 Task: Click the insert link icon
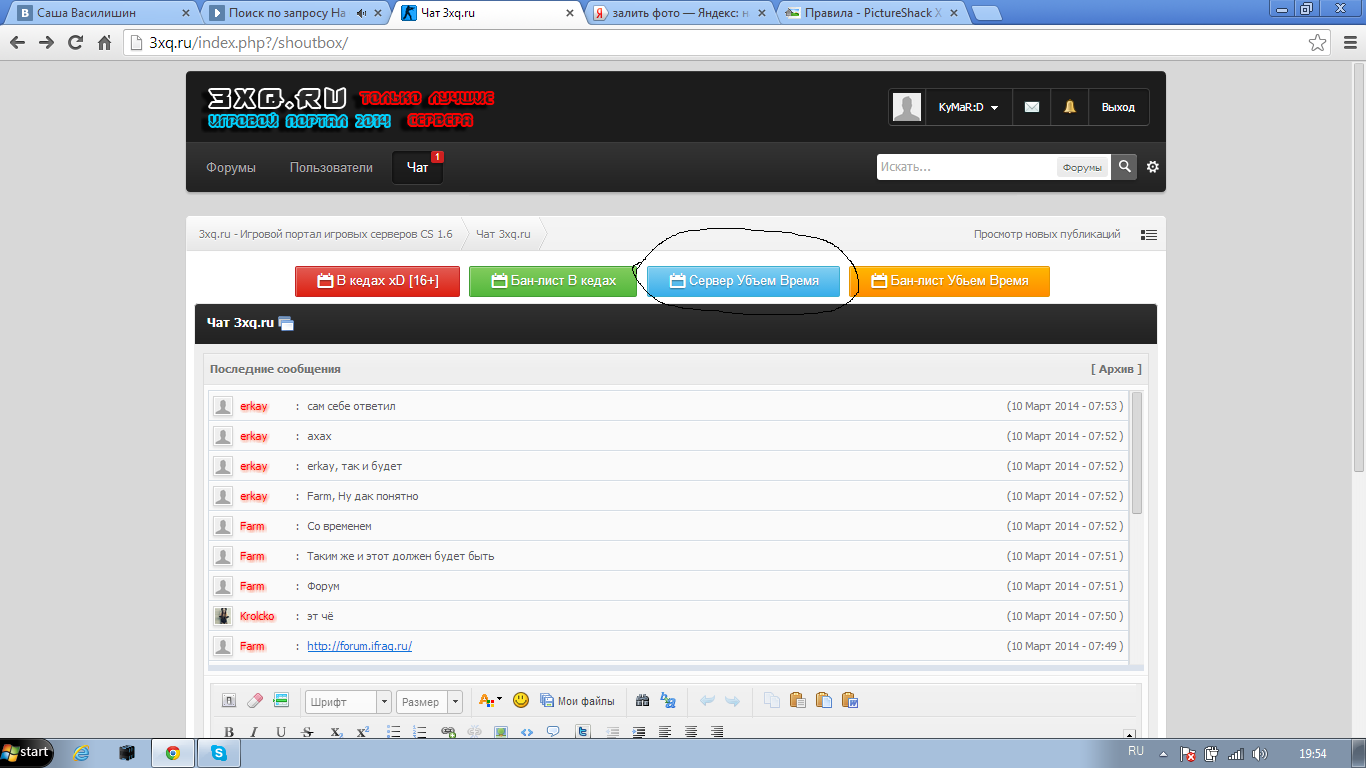tap(448, 732)
